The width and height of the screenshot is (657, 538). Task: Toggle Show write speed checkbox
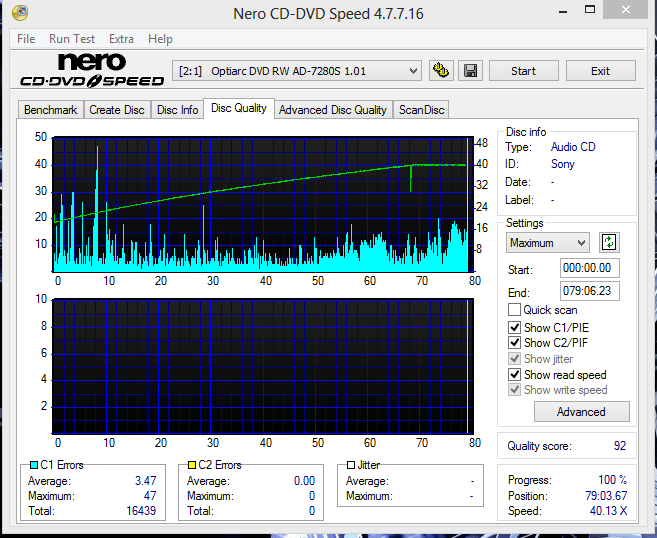tap(514, 390)
